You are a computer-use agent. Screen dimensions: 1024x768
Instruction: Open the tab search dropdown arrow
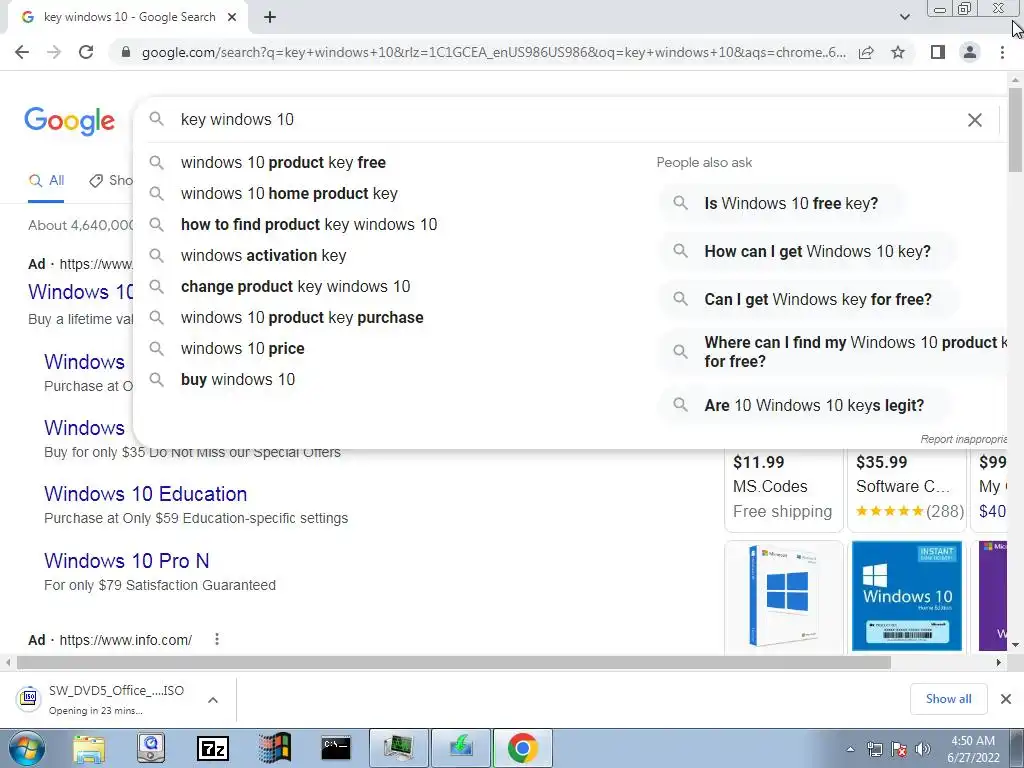[904, 17]
